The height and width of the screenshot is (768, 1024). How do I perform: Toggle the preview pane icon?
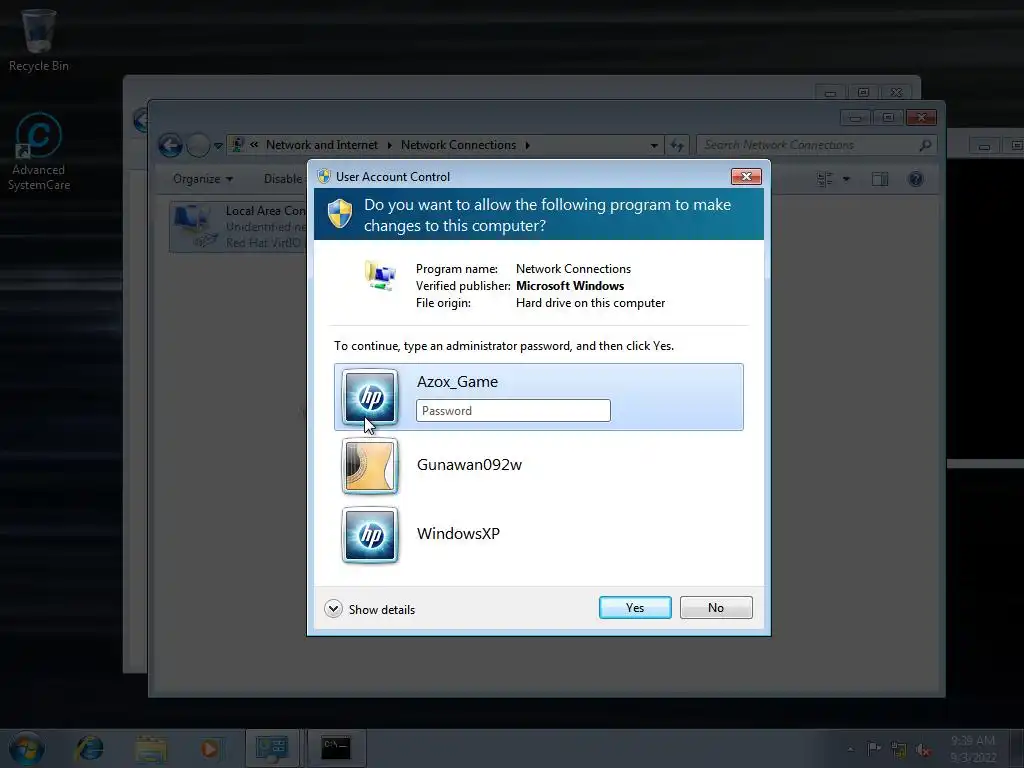pyautogui.click(x=880, y=179)
